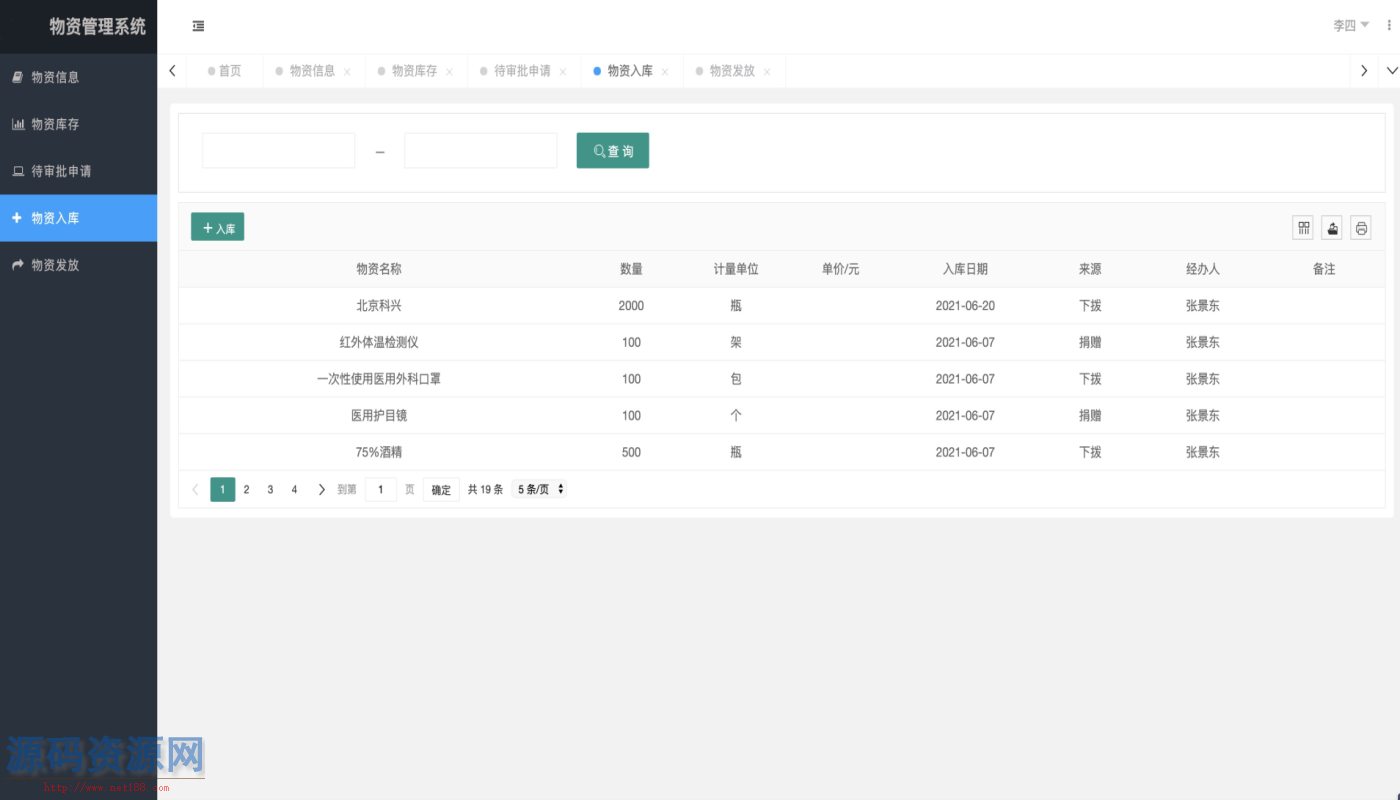Close the 待审批申请 tab

coord(563,72)
